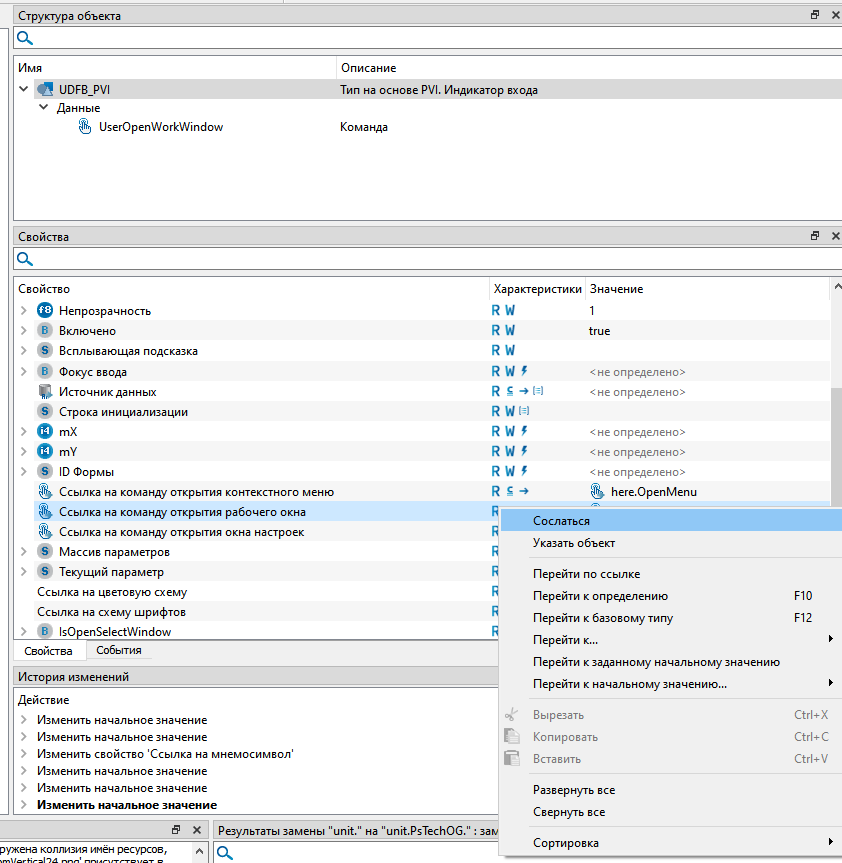Click the Свойства panel search field
842x863 pixels.
(420, 260)
